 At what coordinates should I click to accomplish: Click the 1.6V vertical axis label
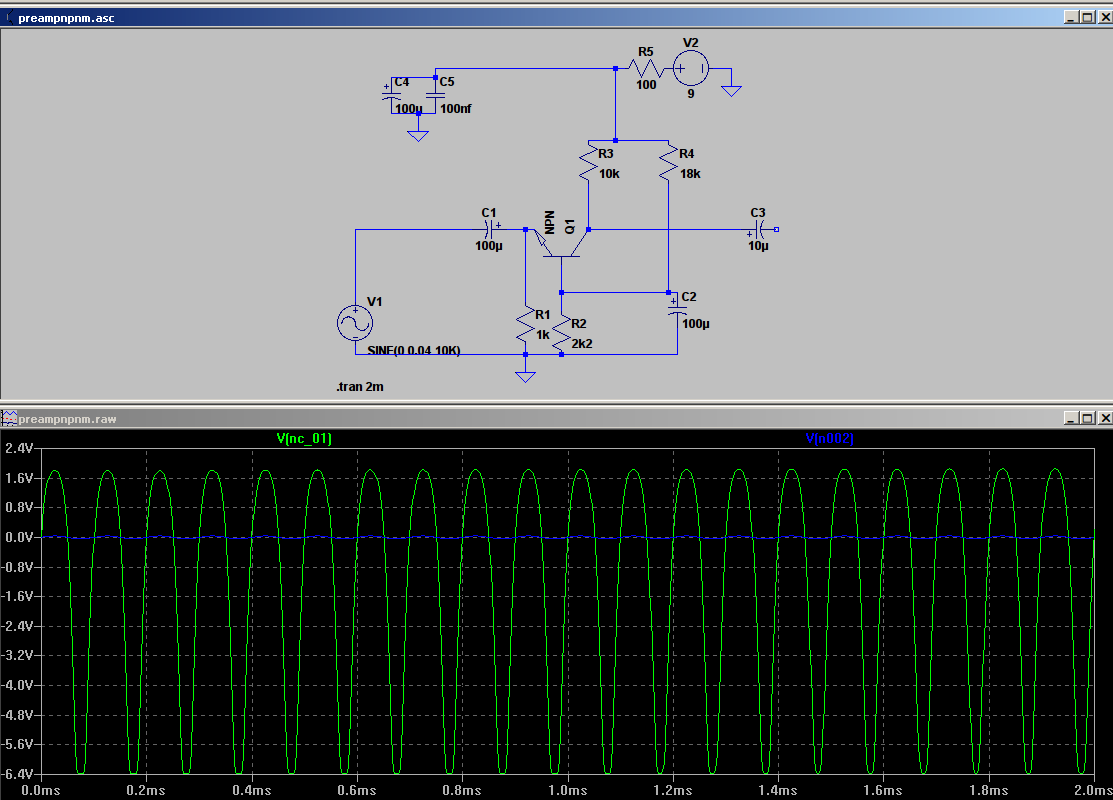pyautogui.click(x=19, y=478)
